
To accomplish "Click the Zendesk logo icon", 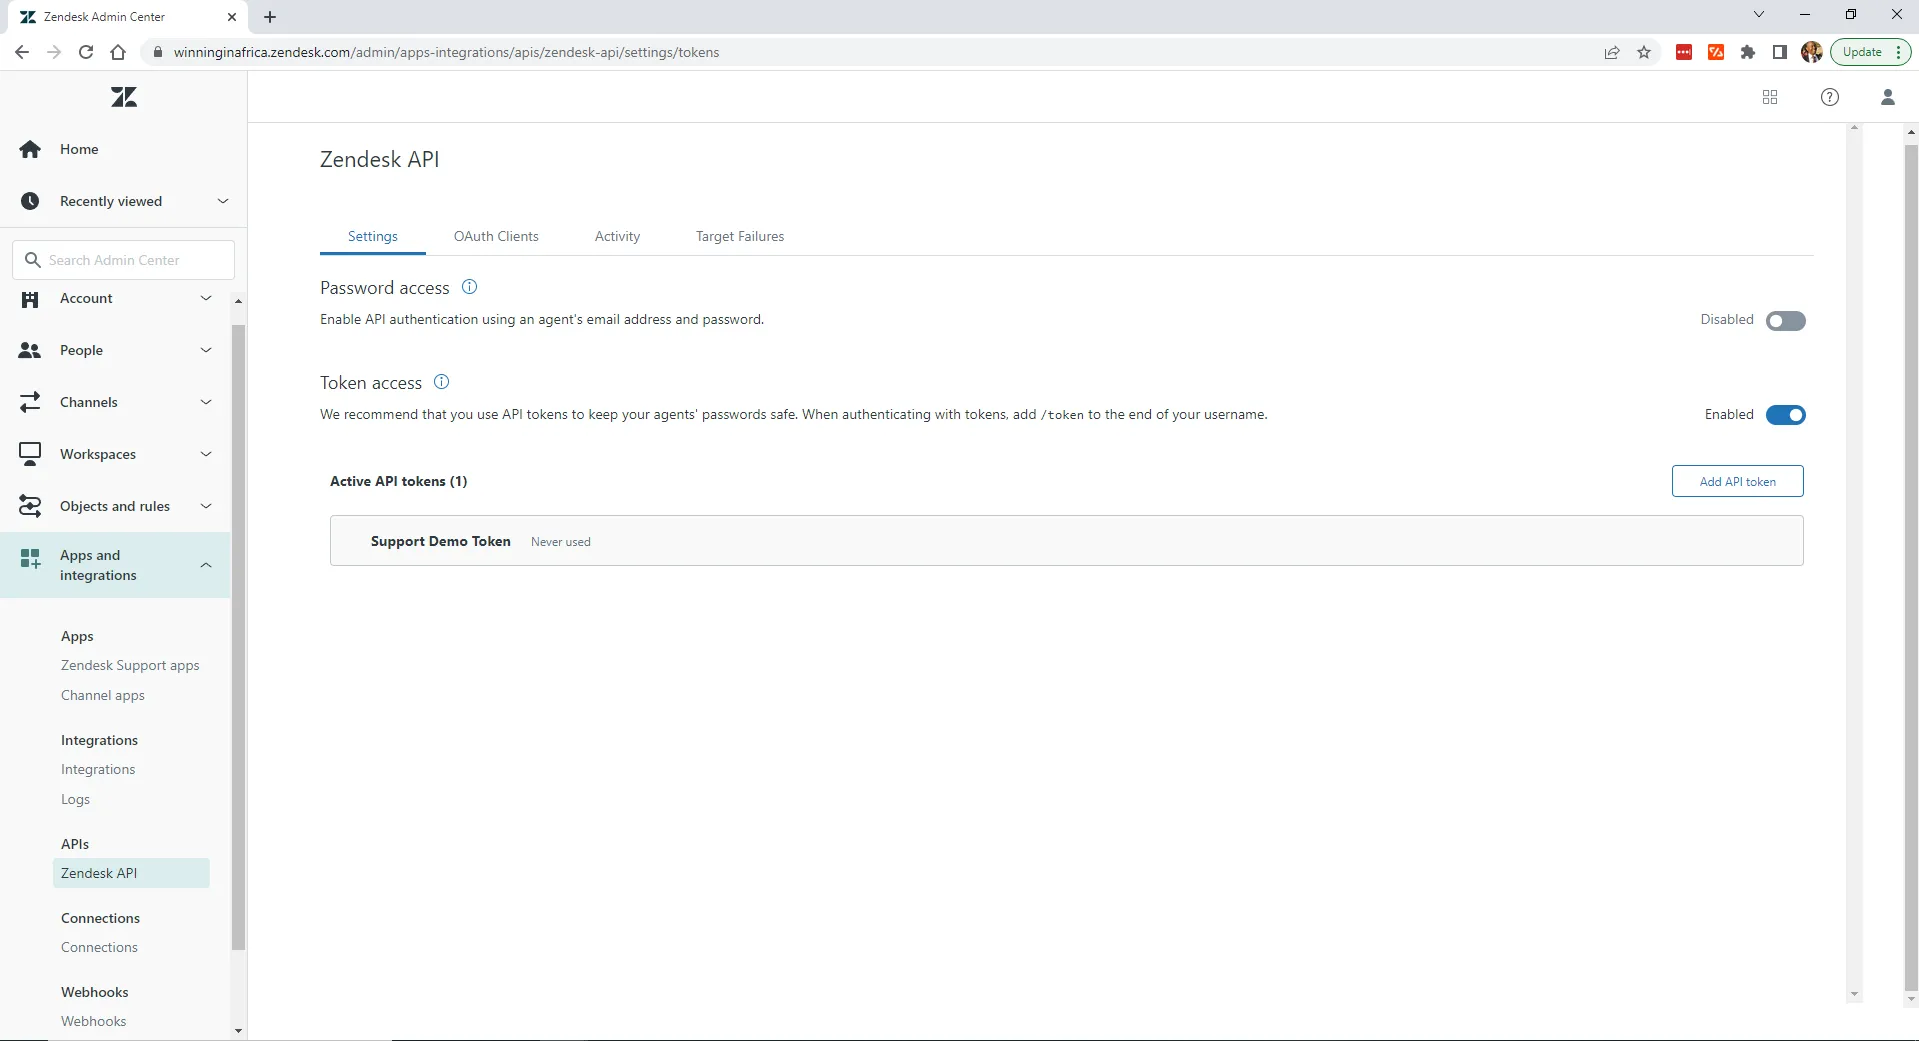I will click(x=124, y=97).
